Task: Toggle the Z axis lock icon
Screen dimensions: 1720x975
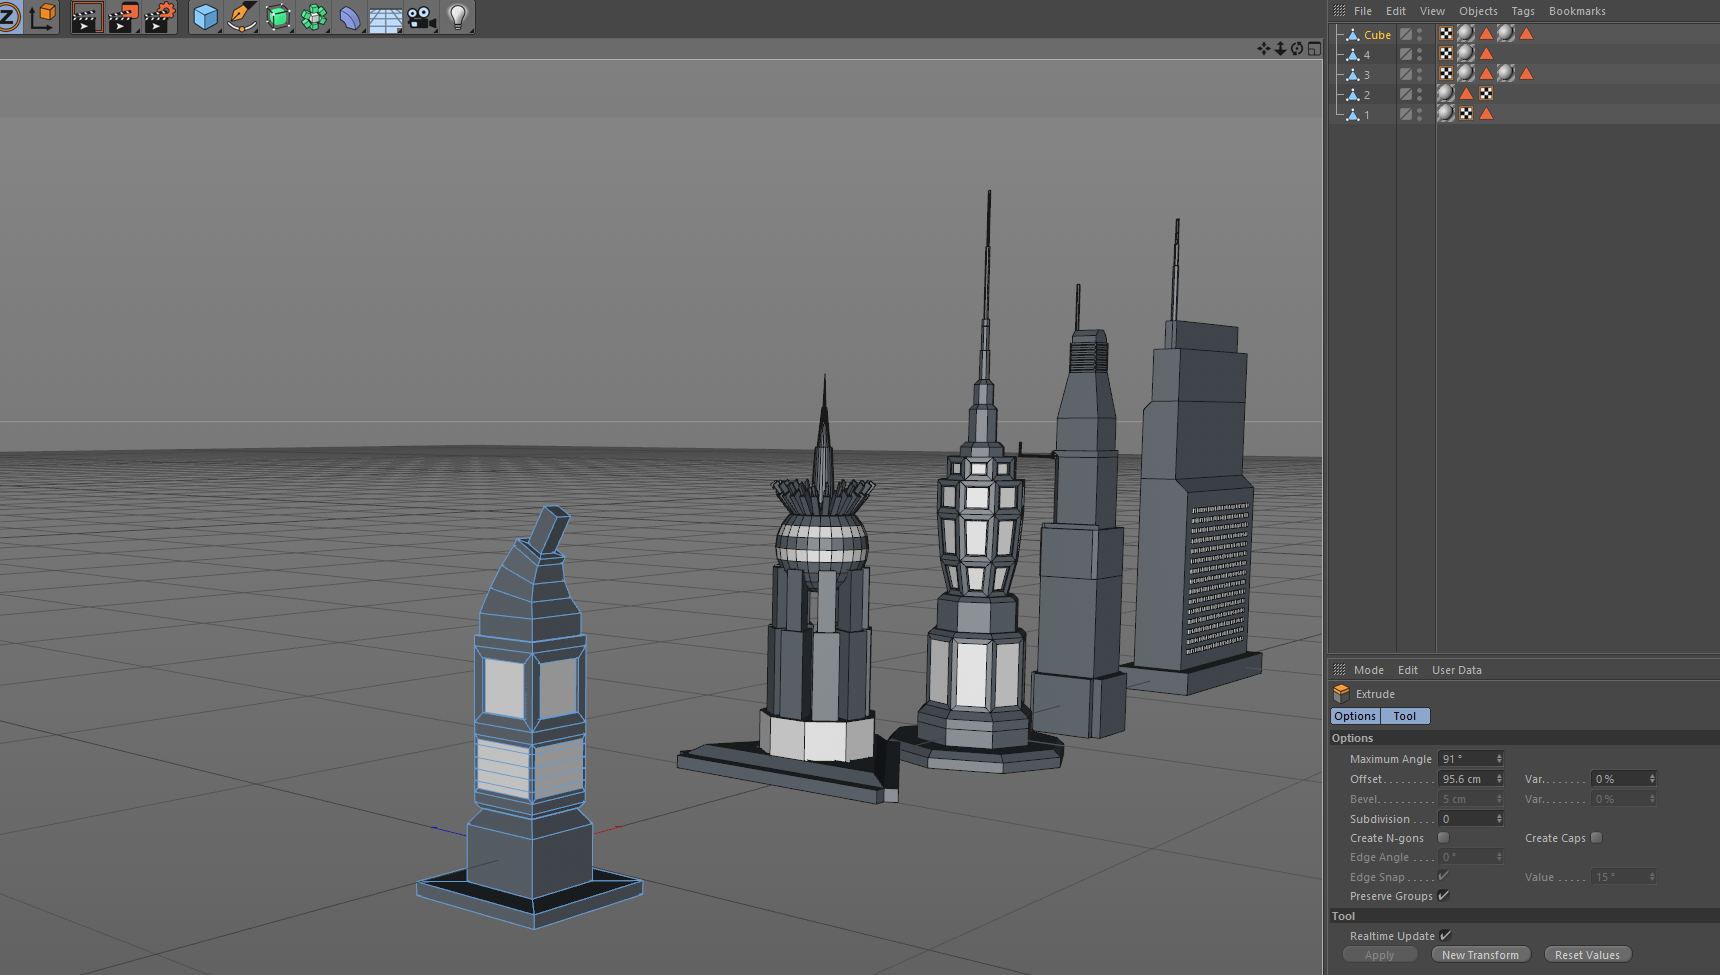Action: point(9,17)
